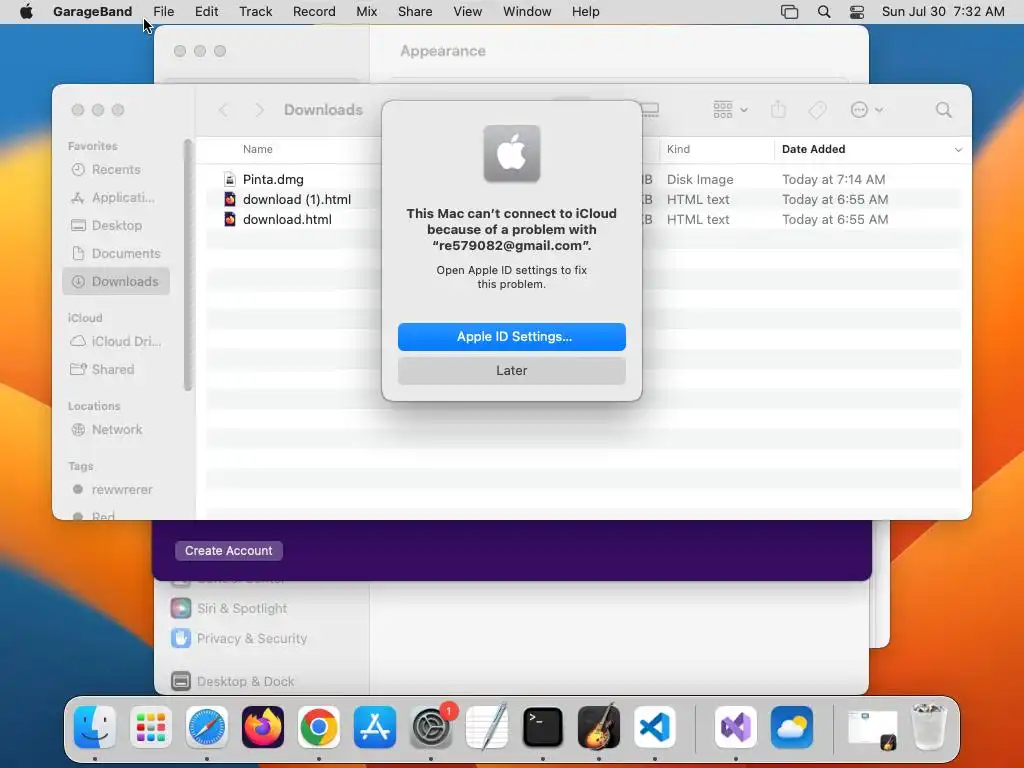Image resolution: width=1024 pixels, height=768 pixels.
Task: Open the GarageBand app menu
Action: [x=92, y=11]
